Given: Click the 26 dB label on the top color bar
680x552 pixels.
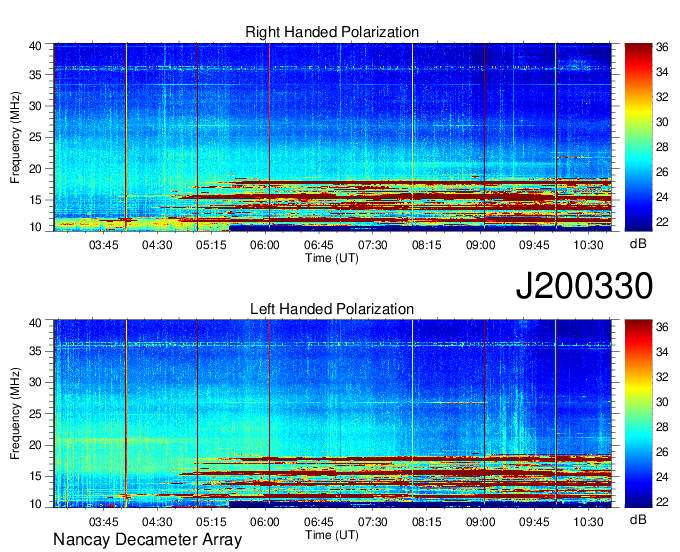Looking at the screenshot, I should 662,172.
